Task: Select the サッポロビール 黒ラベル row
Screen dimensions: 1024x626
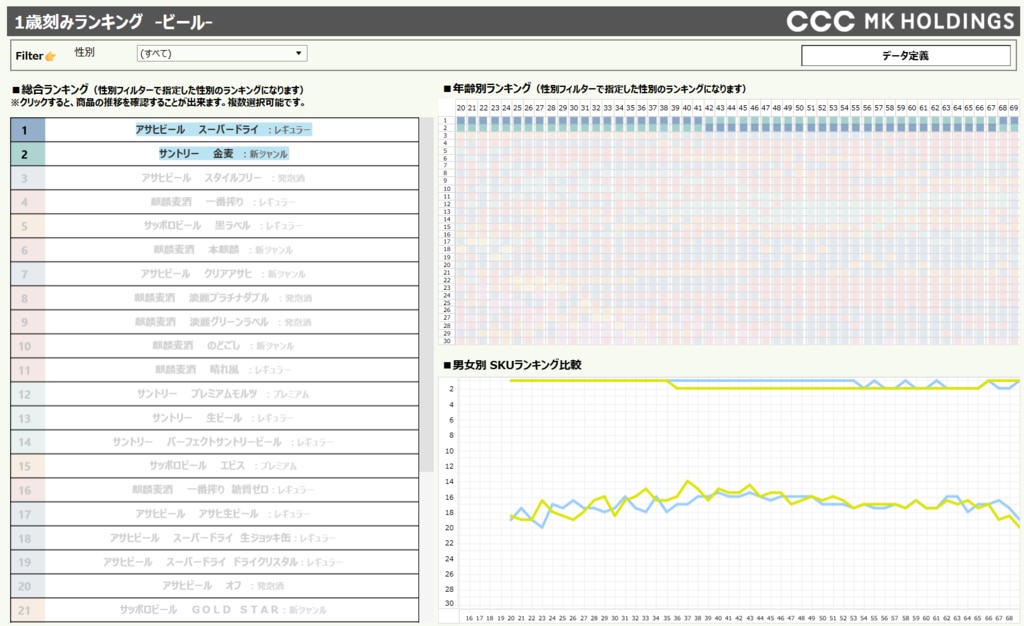Action: [215, 226]
